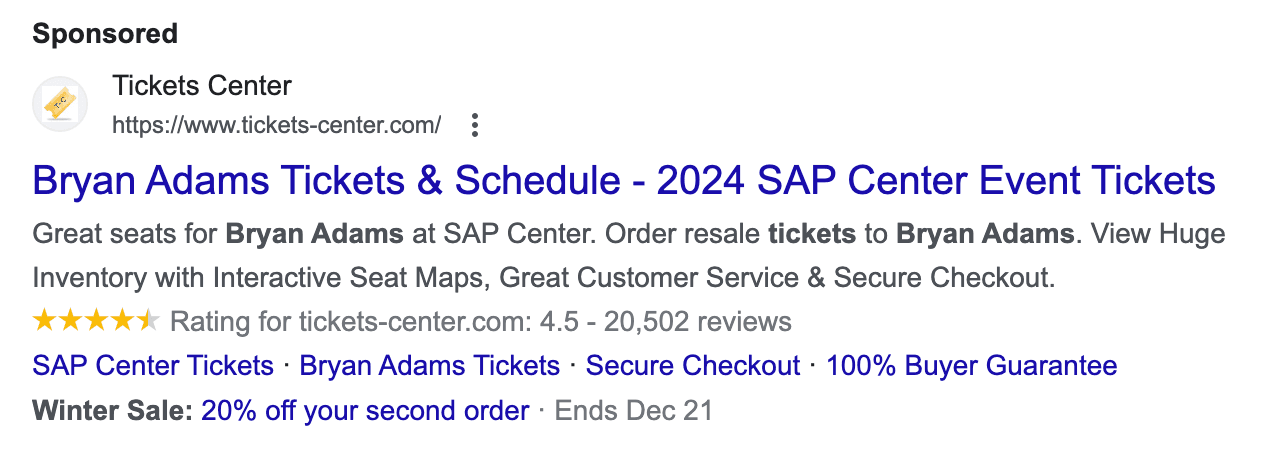Click the half-filled fifth rating star
This screenshot has width=1262, height=462.
[x=148, y=321]
